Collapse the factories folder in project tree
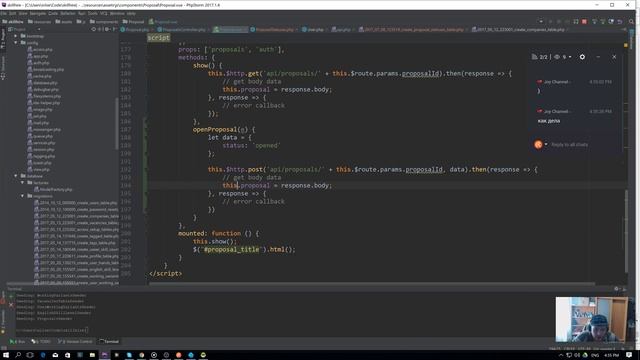 click(22, 182)
